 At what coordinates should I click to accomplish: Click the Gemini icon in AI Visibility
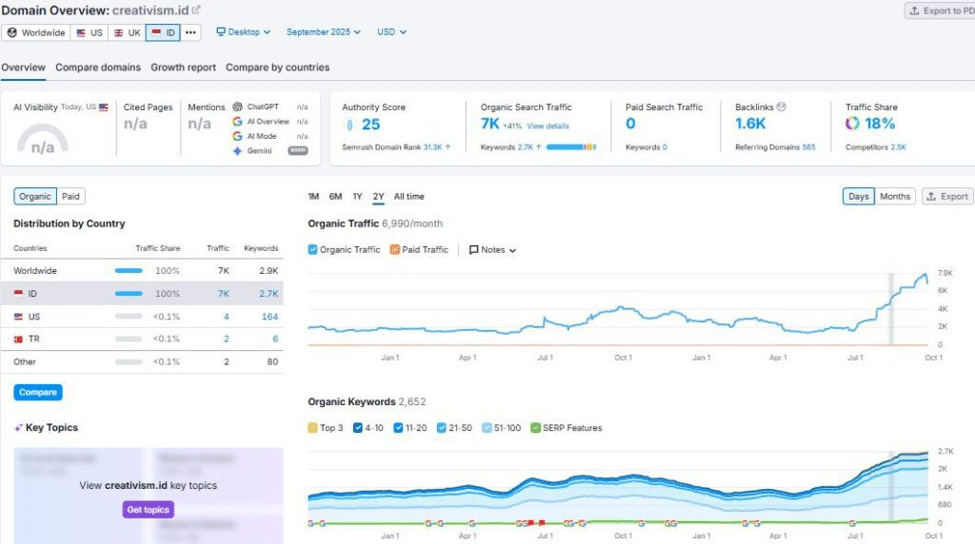[237, 151]
